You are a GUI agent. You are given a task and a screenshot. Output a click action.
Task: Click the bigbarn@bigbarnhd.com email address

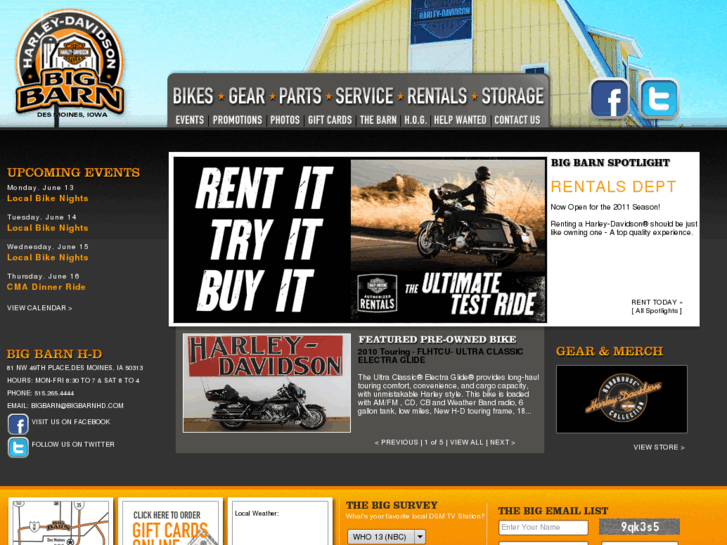[x=77, y=405]
